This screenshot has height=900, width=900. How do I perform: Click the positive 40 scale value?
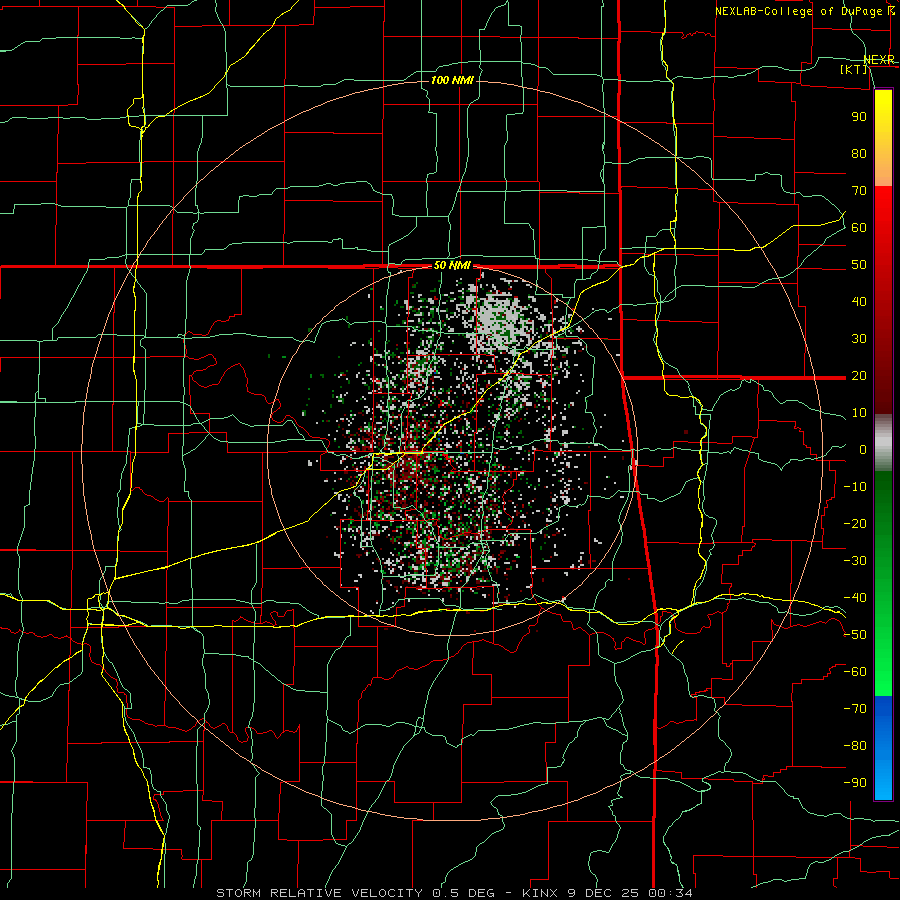click(x=859, y=301)
